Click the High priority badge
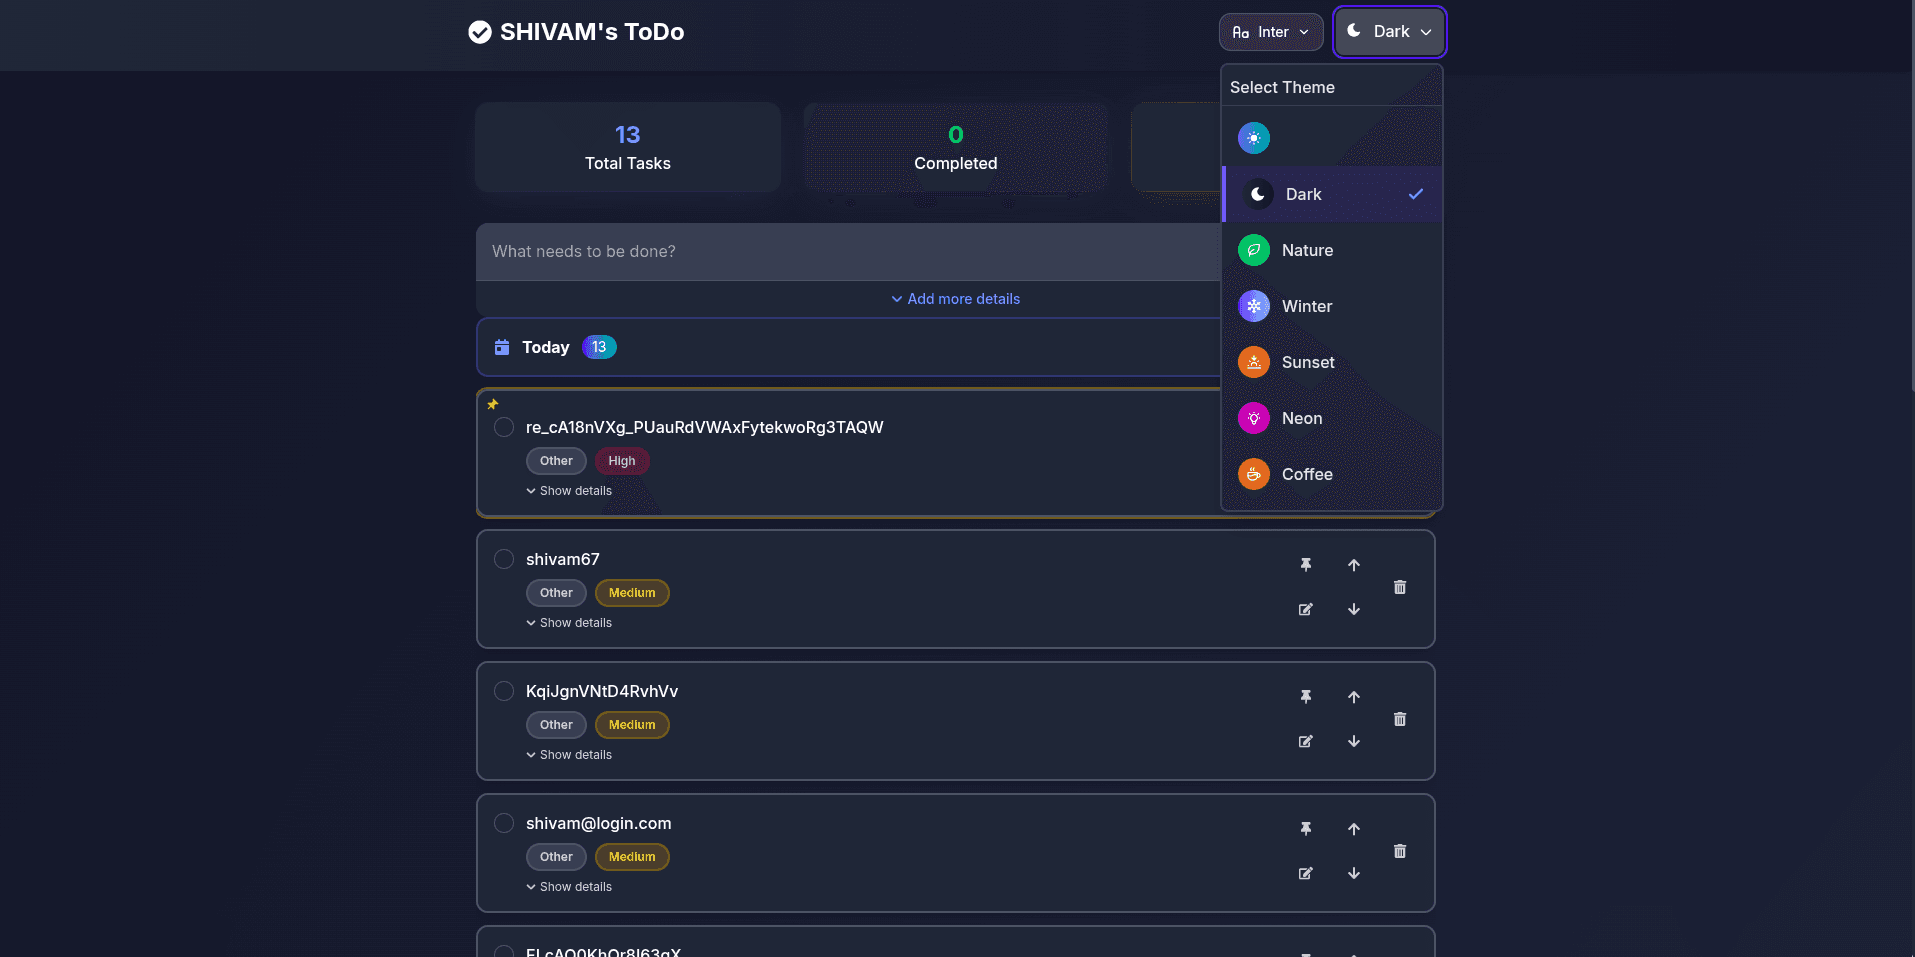Viewport: 1915px width, 957px height. point(621,461)
